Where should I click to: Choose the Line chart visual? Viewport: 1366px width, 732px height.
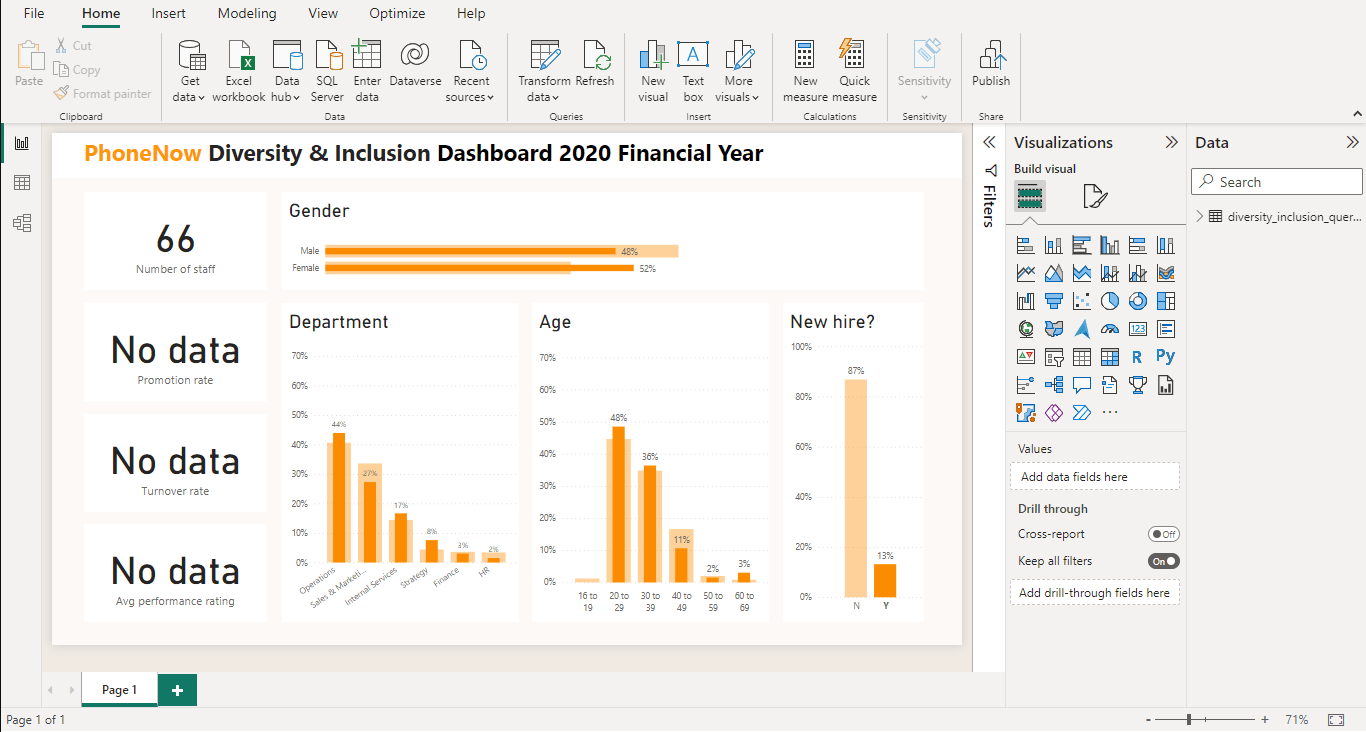coord(1026,273)
